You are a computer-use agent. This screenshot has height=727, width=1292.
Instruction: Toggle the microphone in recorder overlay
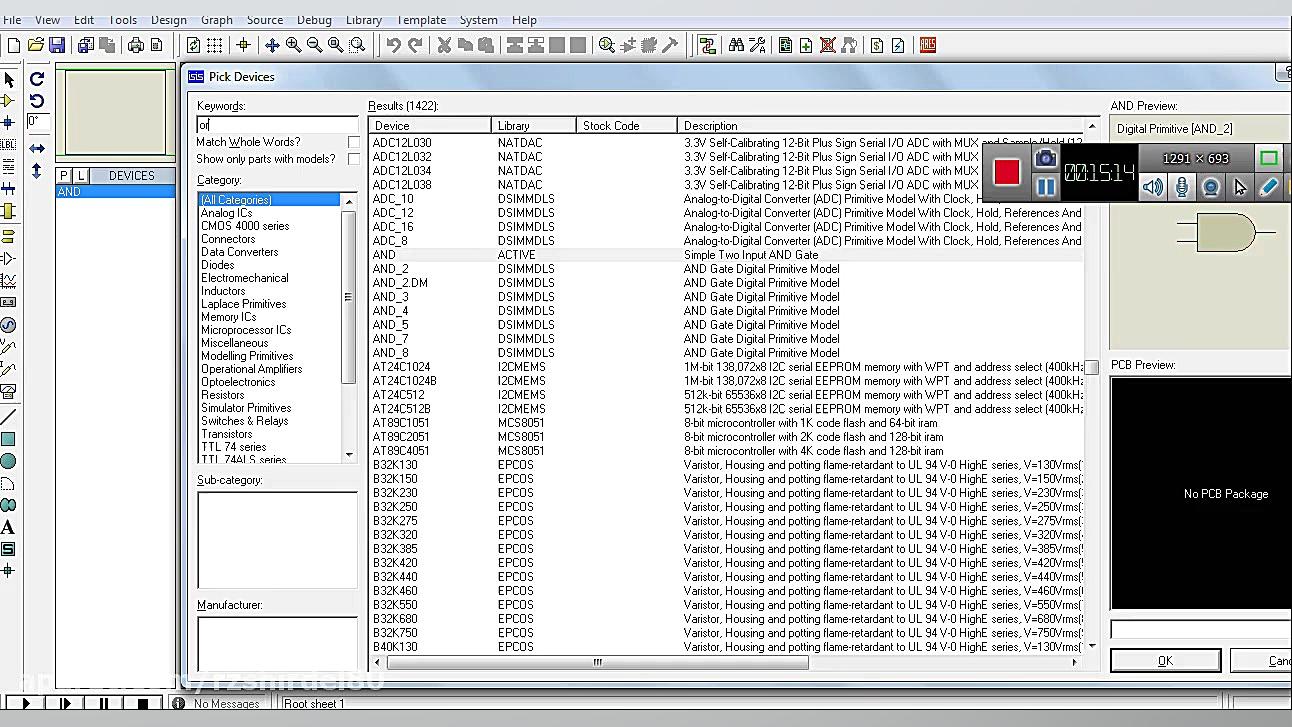click(1181, 187)
